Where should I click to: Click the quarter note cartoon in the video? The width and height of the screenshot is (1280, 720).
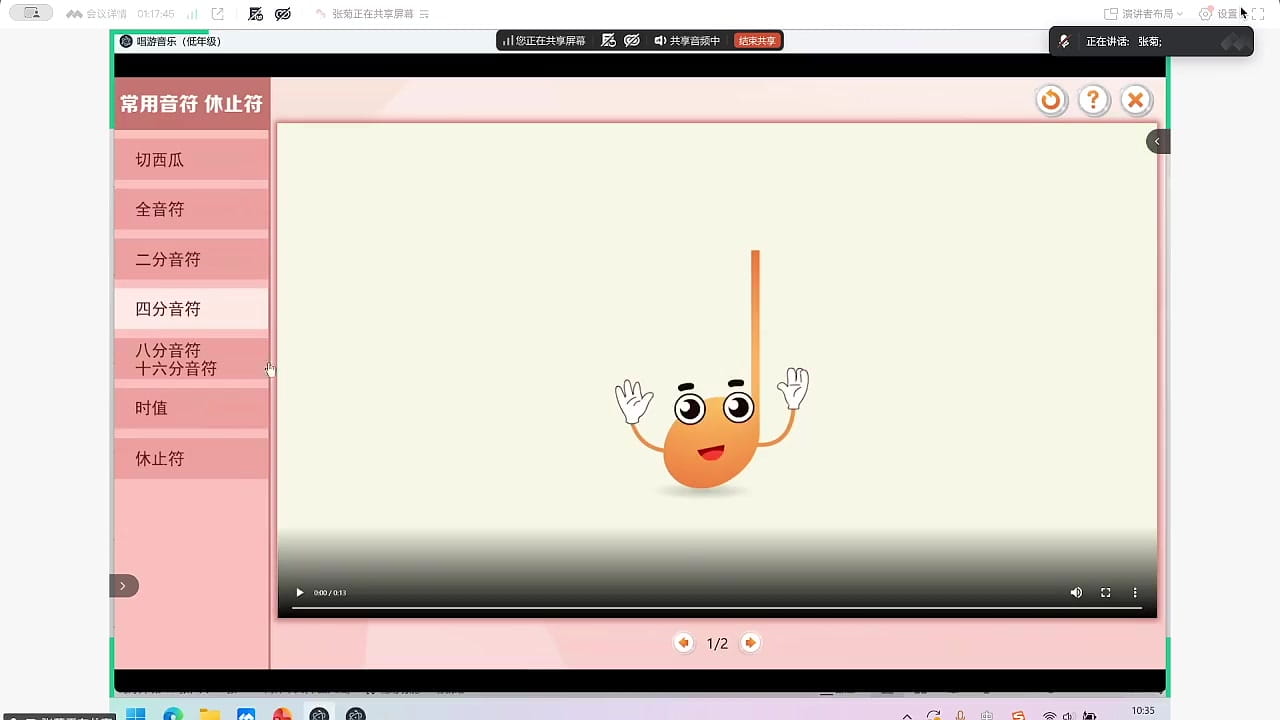point(712,372)
